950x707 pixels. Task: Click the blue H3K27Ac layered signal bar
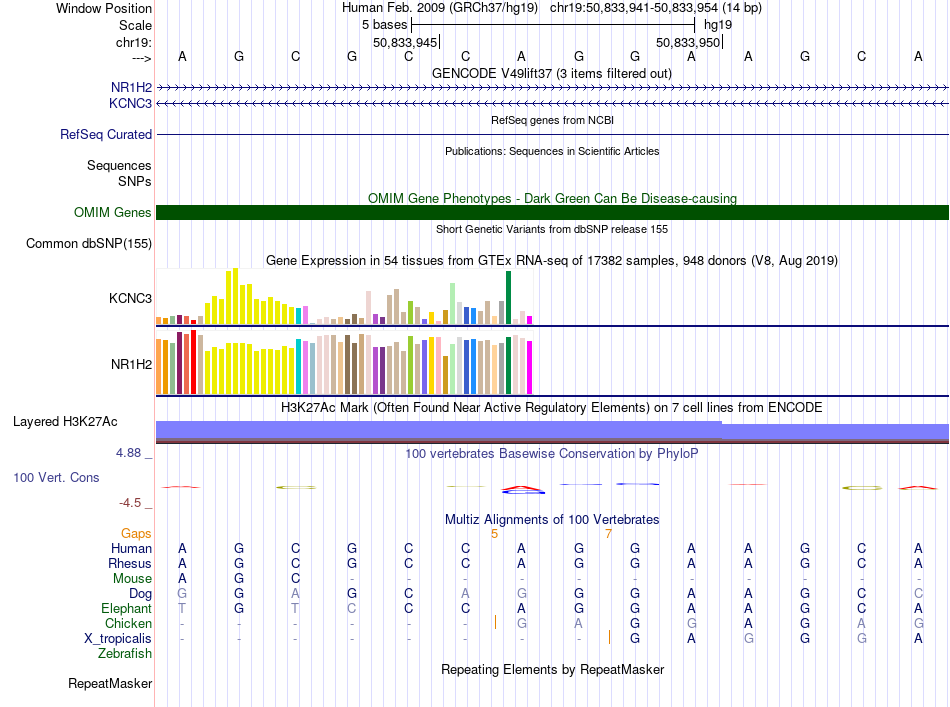tap(552, 430)
